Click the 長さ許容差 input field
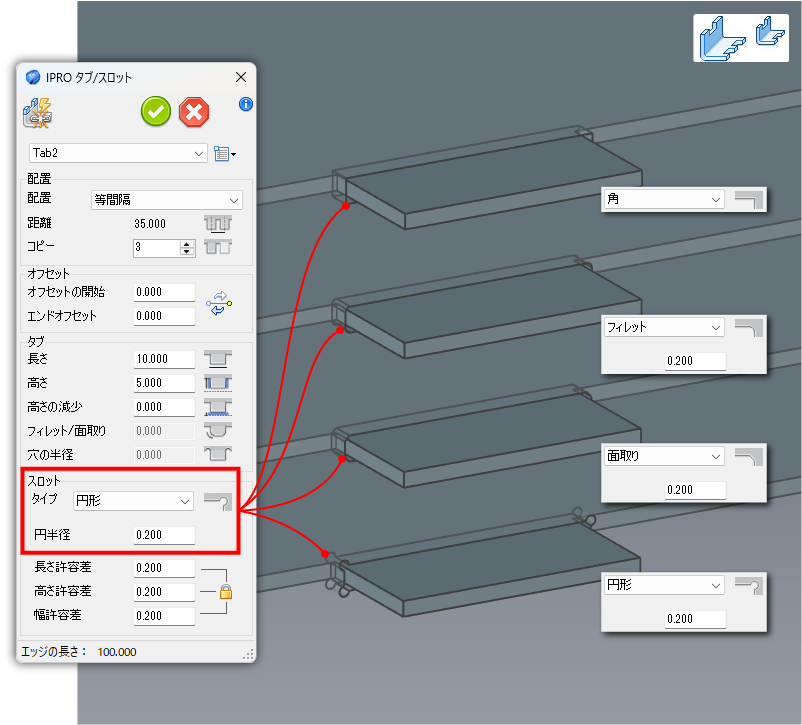The width and height of the screenshot is (802, 725). [x=164, y=568]
